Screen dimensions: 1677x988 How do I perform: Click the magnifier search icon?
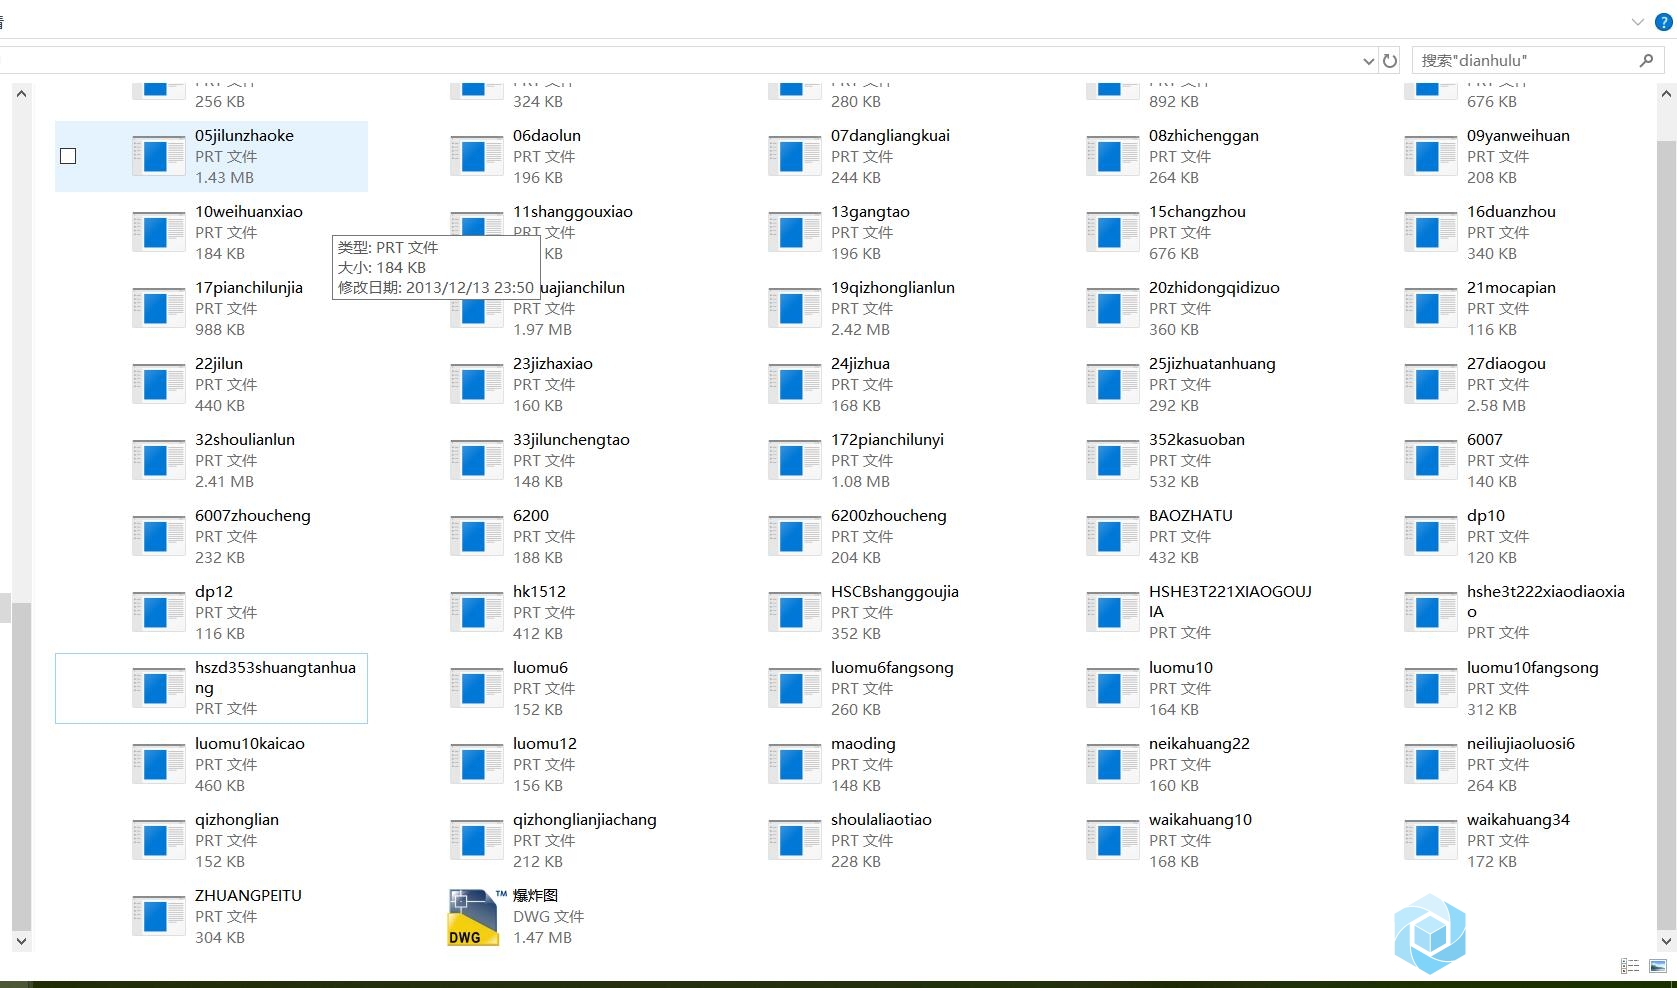coord(1646,61)
